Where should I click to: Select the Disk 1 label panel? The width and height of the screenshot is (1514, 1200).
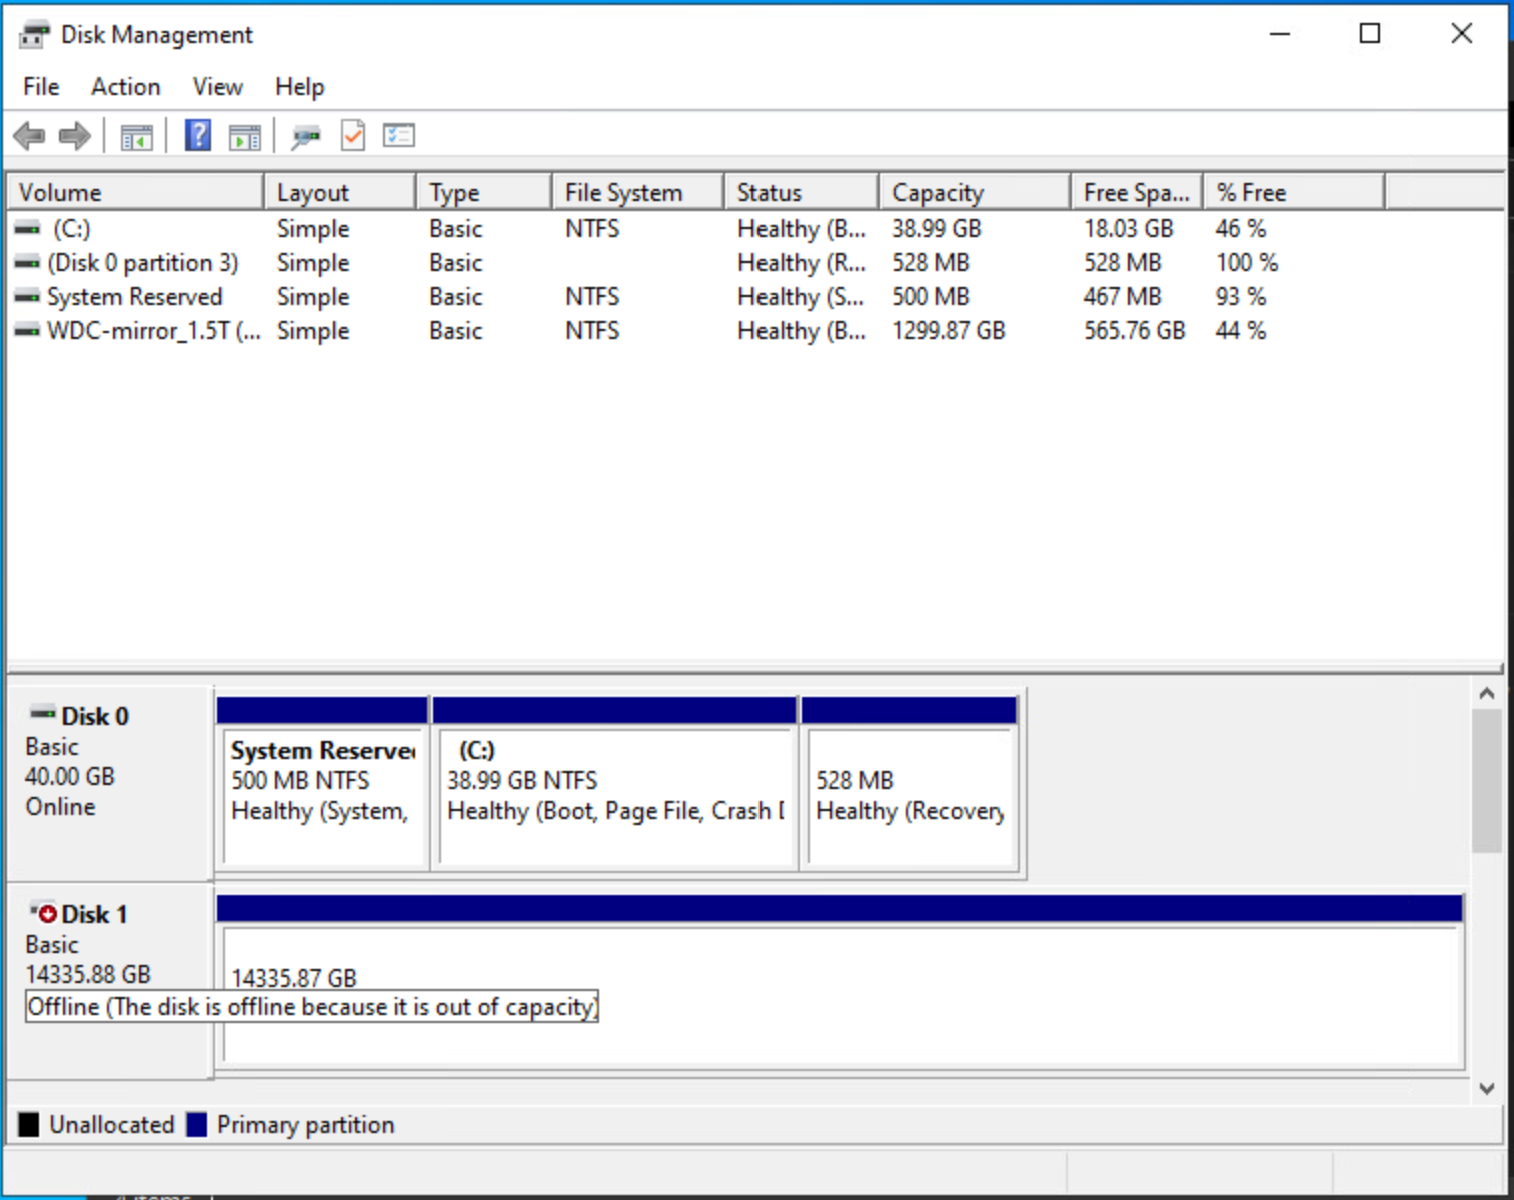coord(110,981)
